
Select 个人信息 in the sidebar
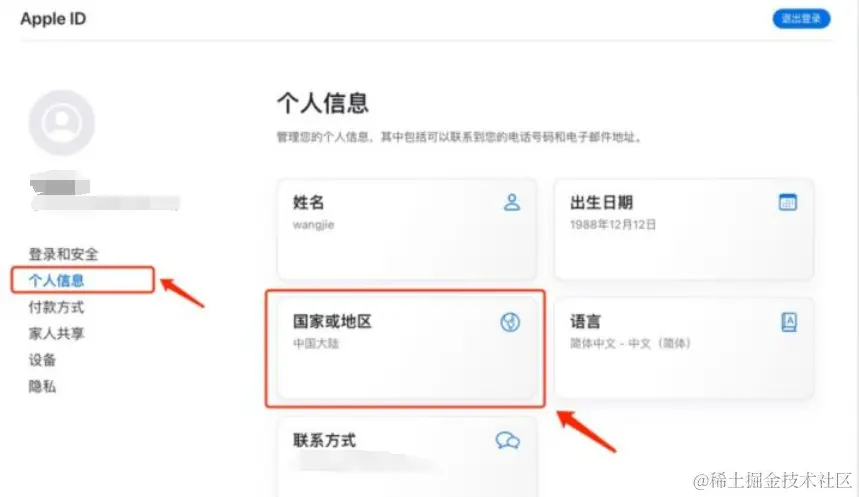(56, 281)
